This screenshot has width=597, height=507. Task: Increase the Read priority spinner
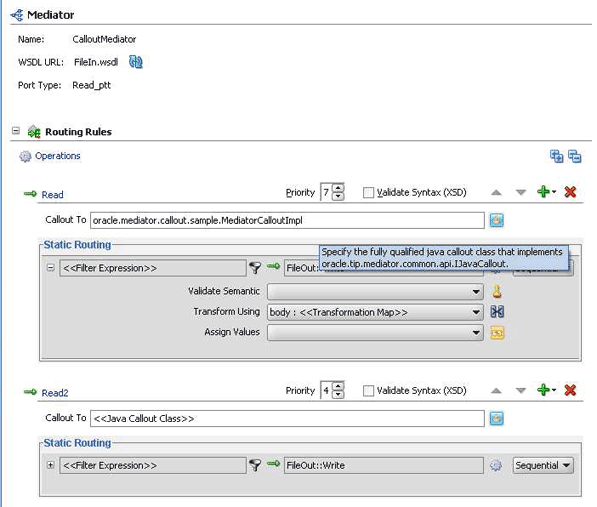pyautogui.click(x=338, y=188)
